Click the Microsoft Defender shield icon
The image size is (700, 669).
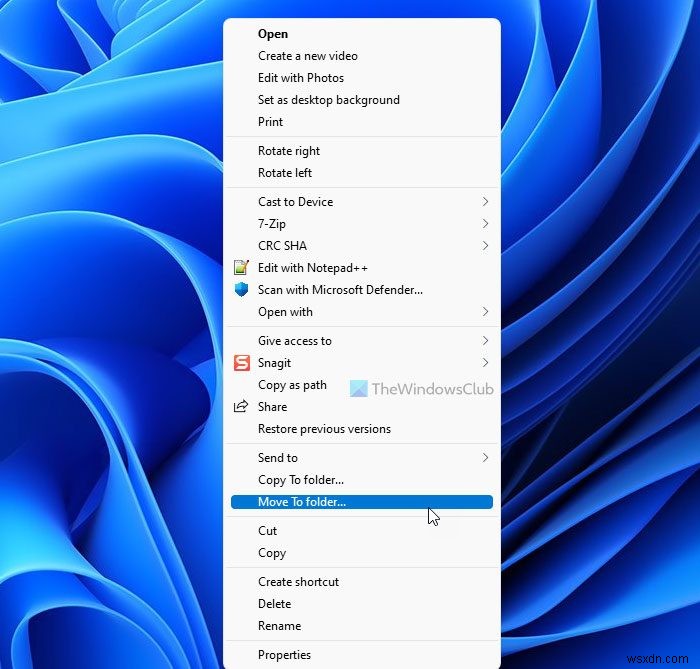(241, 289)
